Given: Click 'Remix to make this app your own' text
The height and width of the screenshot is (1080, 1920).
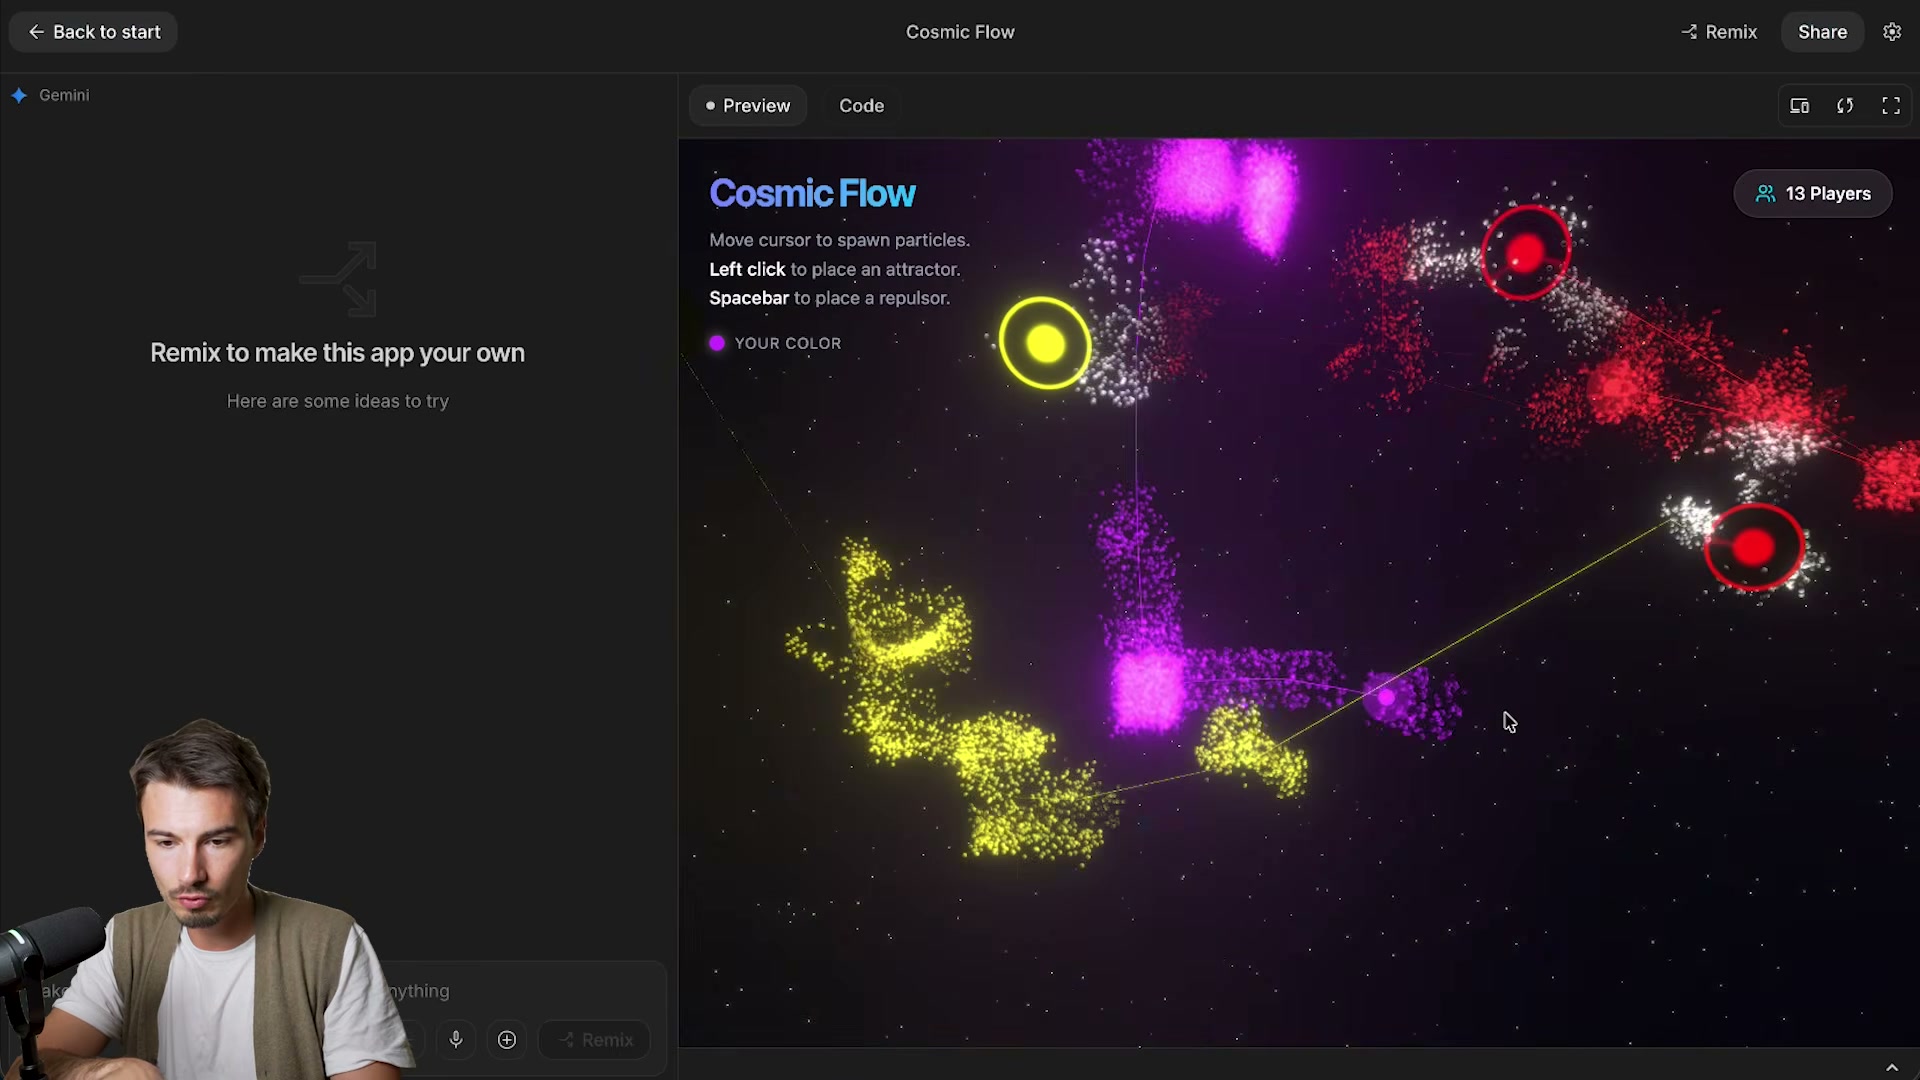Looking at the screenshot, I should click(338, 353).
